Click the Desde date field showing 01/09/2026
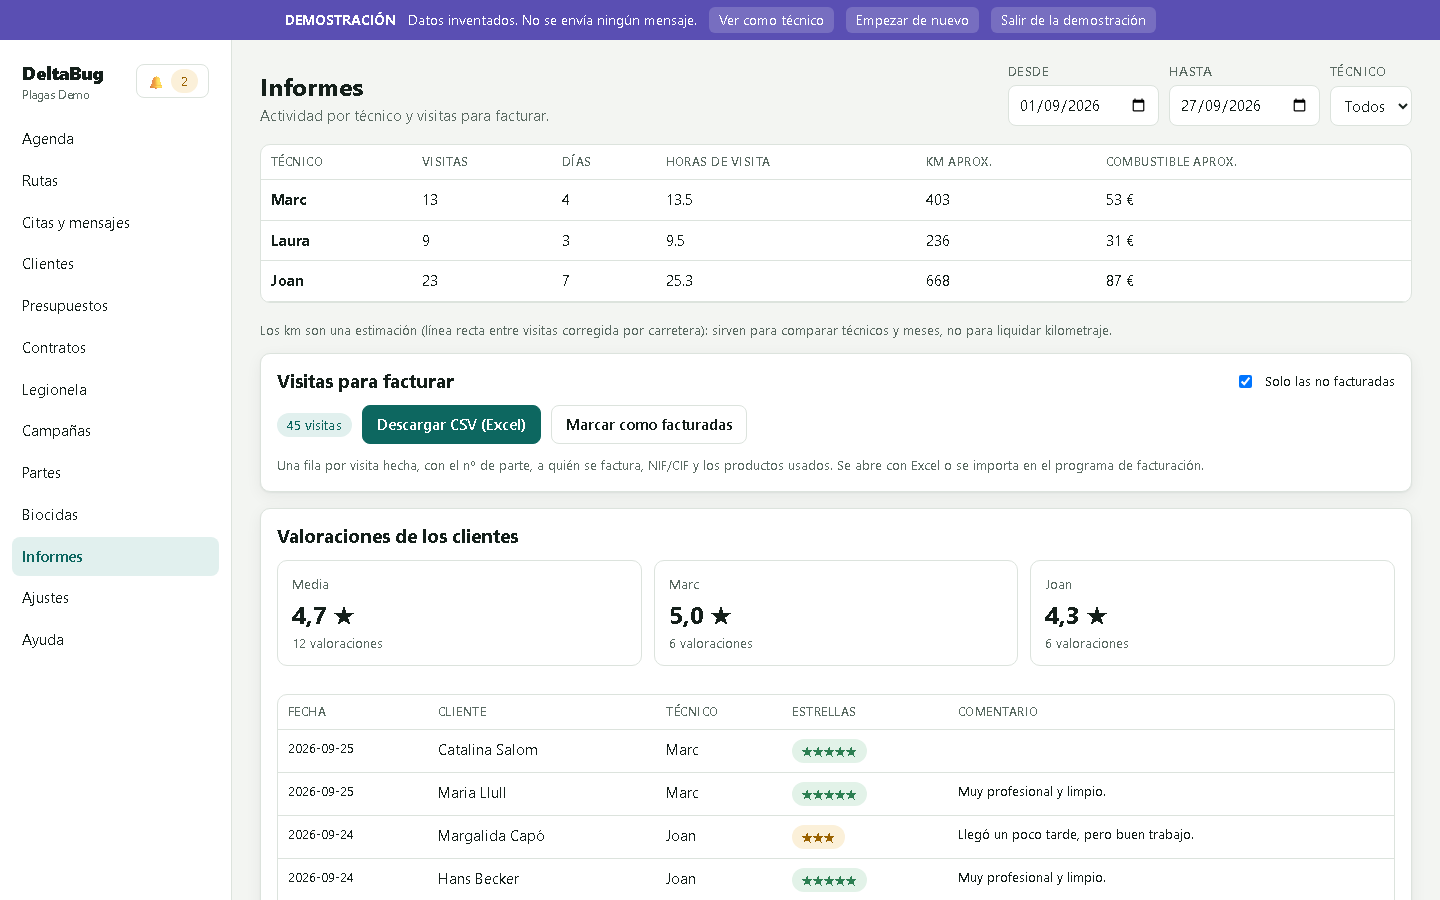Image resolution: width=1440 pixels, height=900 pixels. 1083,106
